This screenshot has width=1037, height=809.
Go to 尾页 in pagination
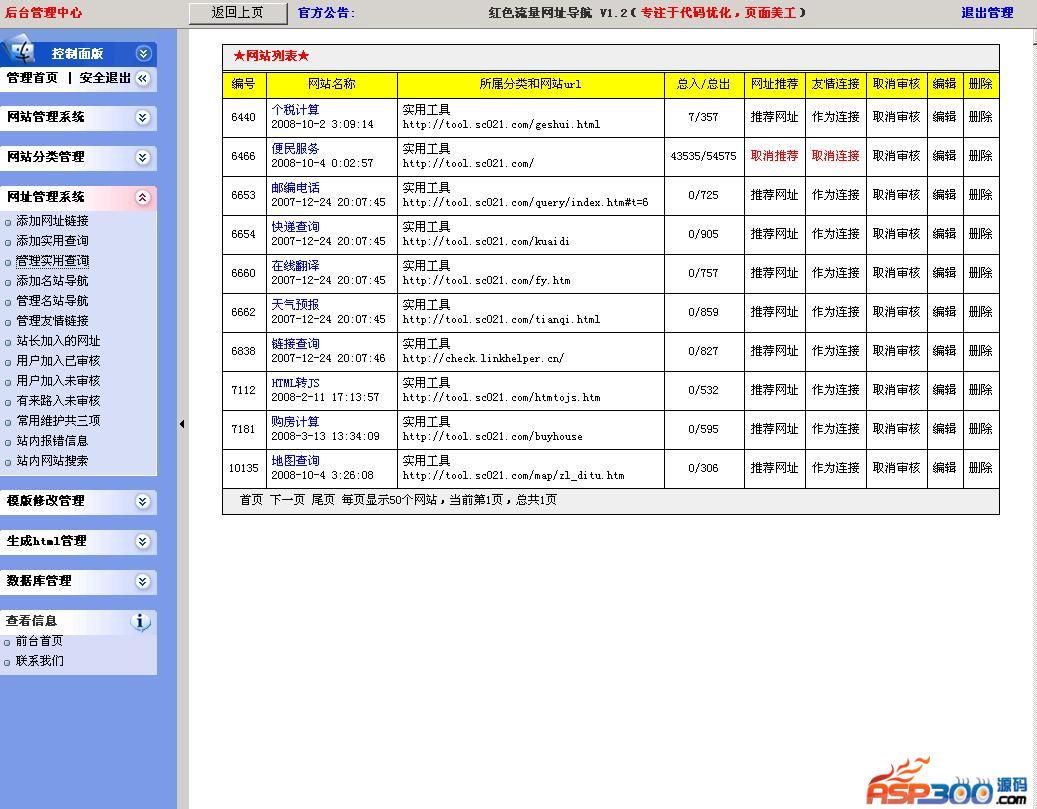click(x=323, y=500)
